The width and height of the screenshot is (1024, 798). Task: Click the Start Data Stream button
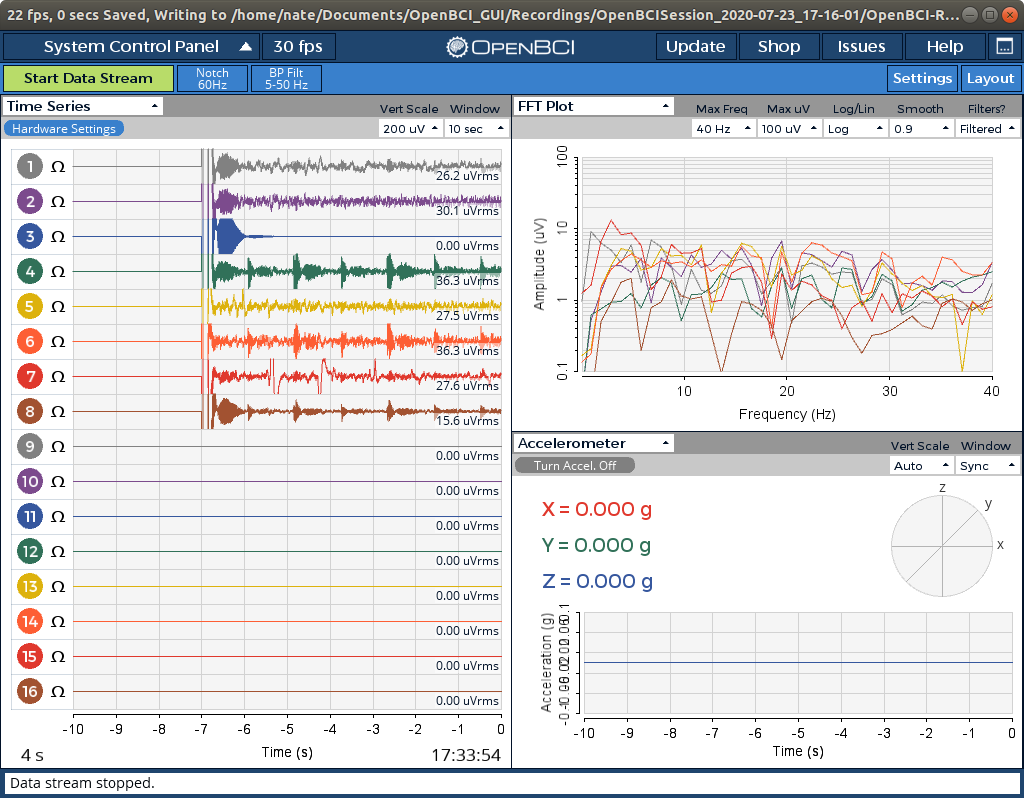tap(88, 78)
